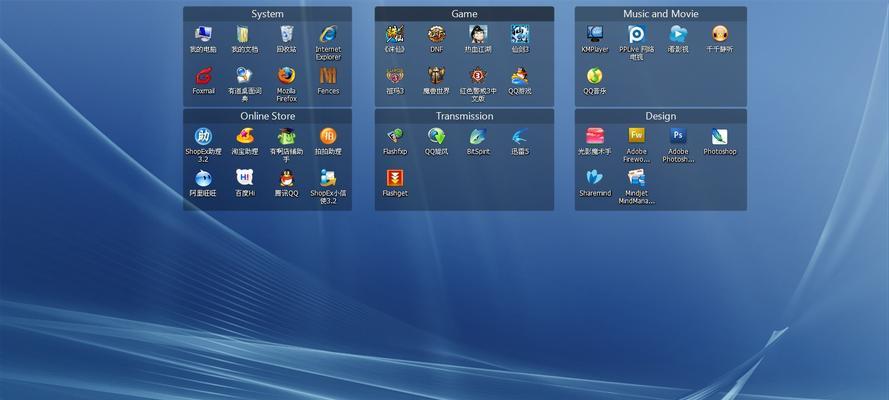Image resolution: width=889 pixels, height=400 pixels.
Task: Click the 千千静听 headphone icon
Action: pos(720,35)
